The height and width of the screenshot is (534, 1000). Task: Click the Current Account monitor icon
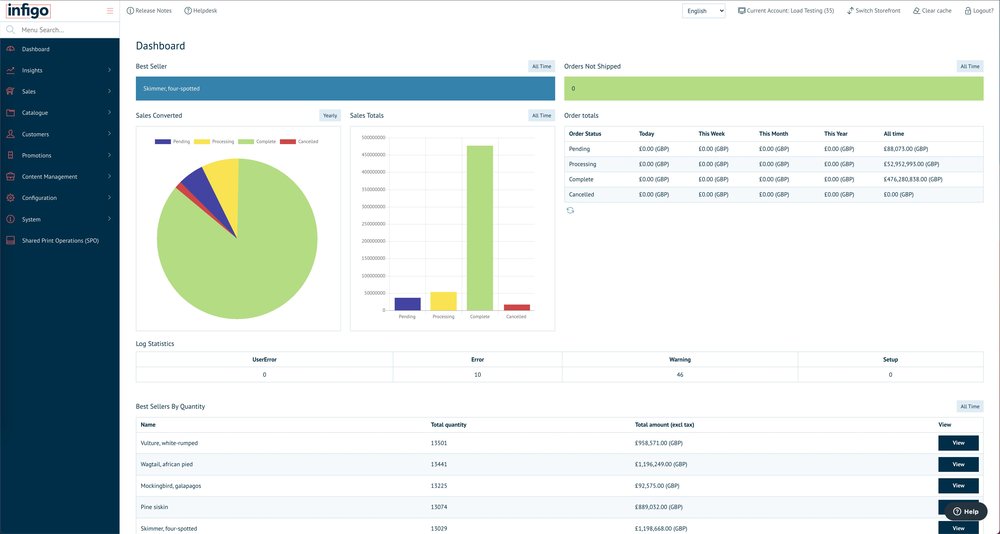[x=742, y=11]
